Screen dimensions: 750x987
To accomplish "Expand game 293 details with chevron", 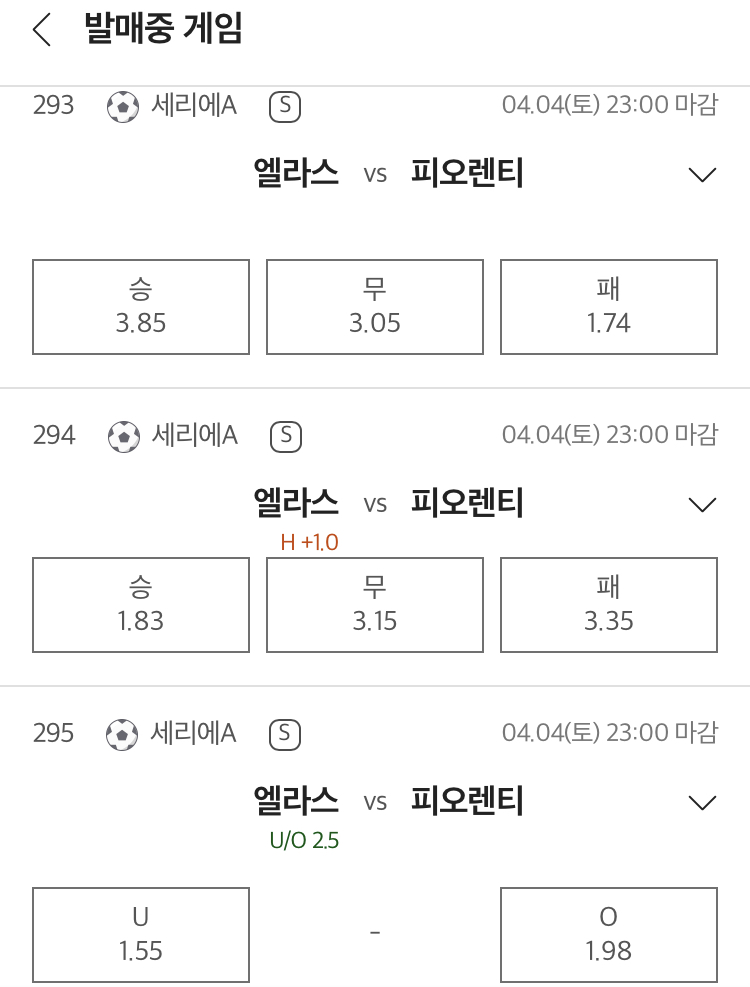I will pyautogui.click(x=703, y=174).
